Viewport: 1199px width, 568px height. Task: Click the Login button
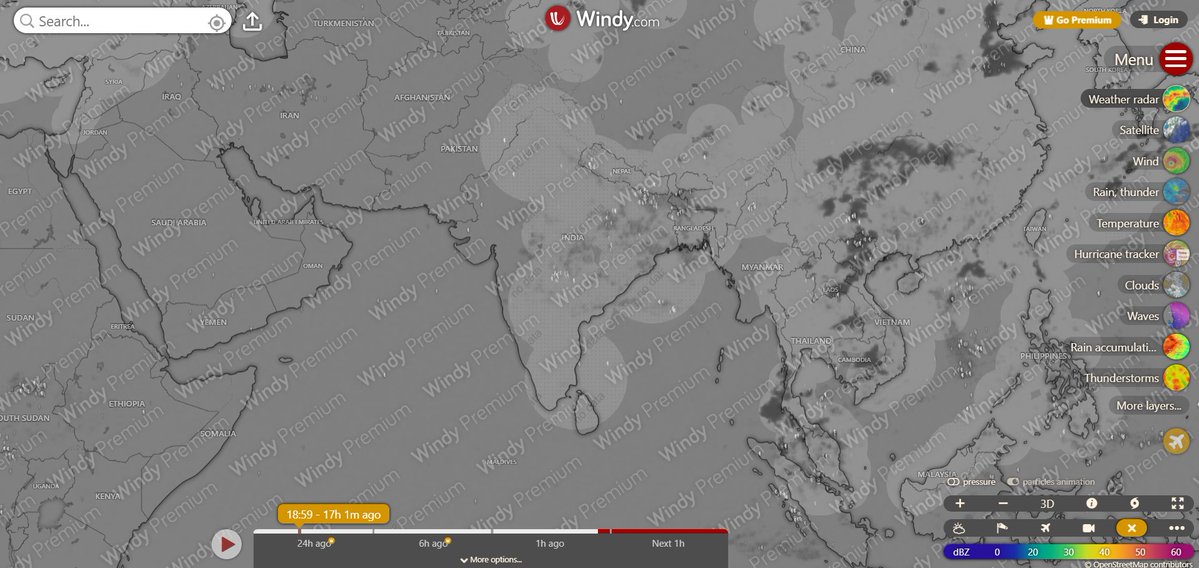coord(1158,20)
